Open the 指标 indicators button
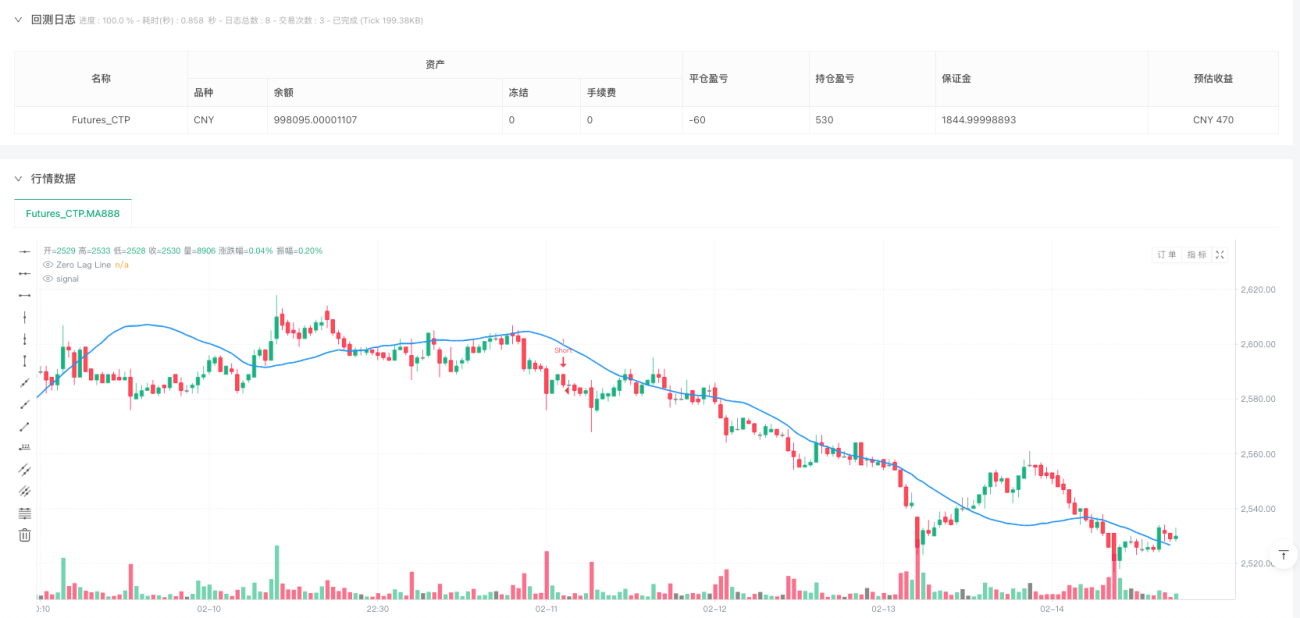 tap(1196, 255)
